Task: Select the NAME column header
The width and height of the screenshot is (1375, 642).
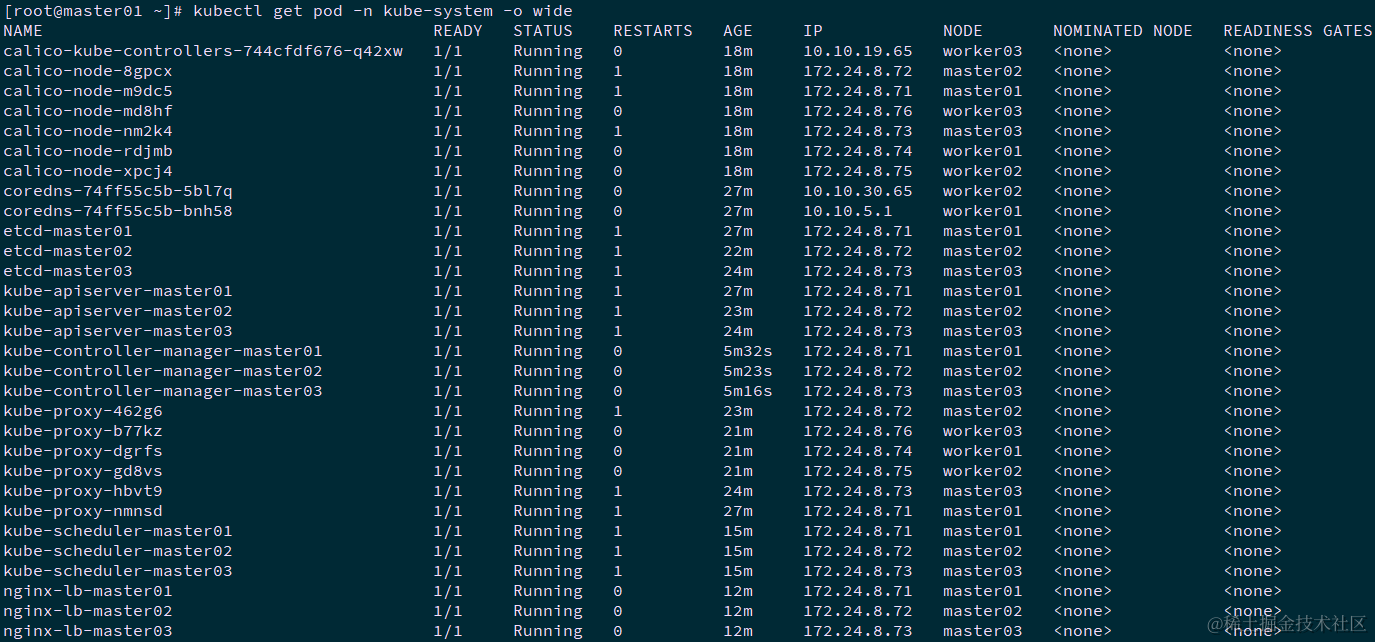Action: coord(23,31)
